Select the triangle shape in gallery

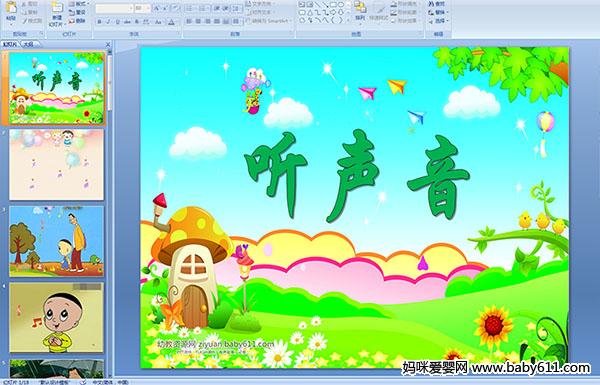click(x=310, y=12)
